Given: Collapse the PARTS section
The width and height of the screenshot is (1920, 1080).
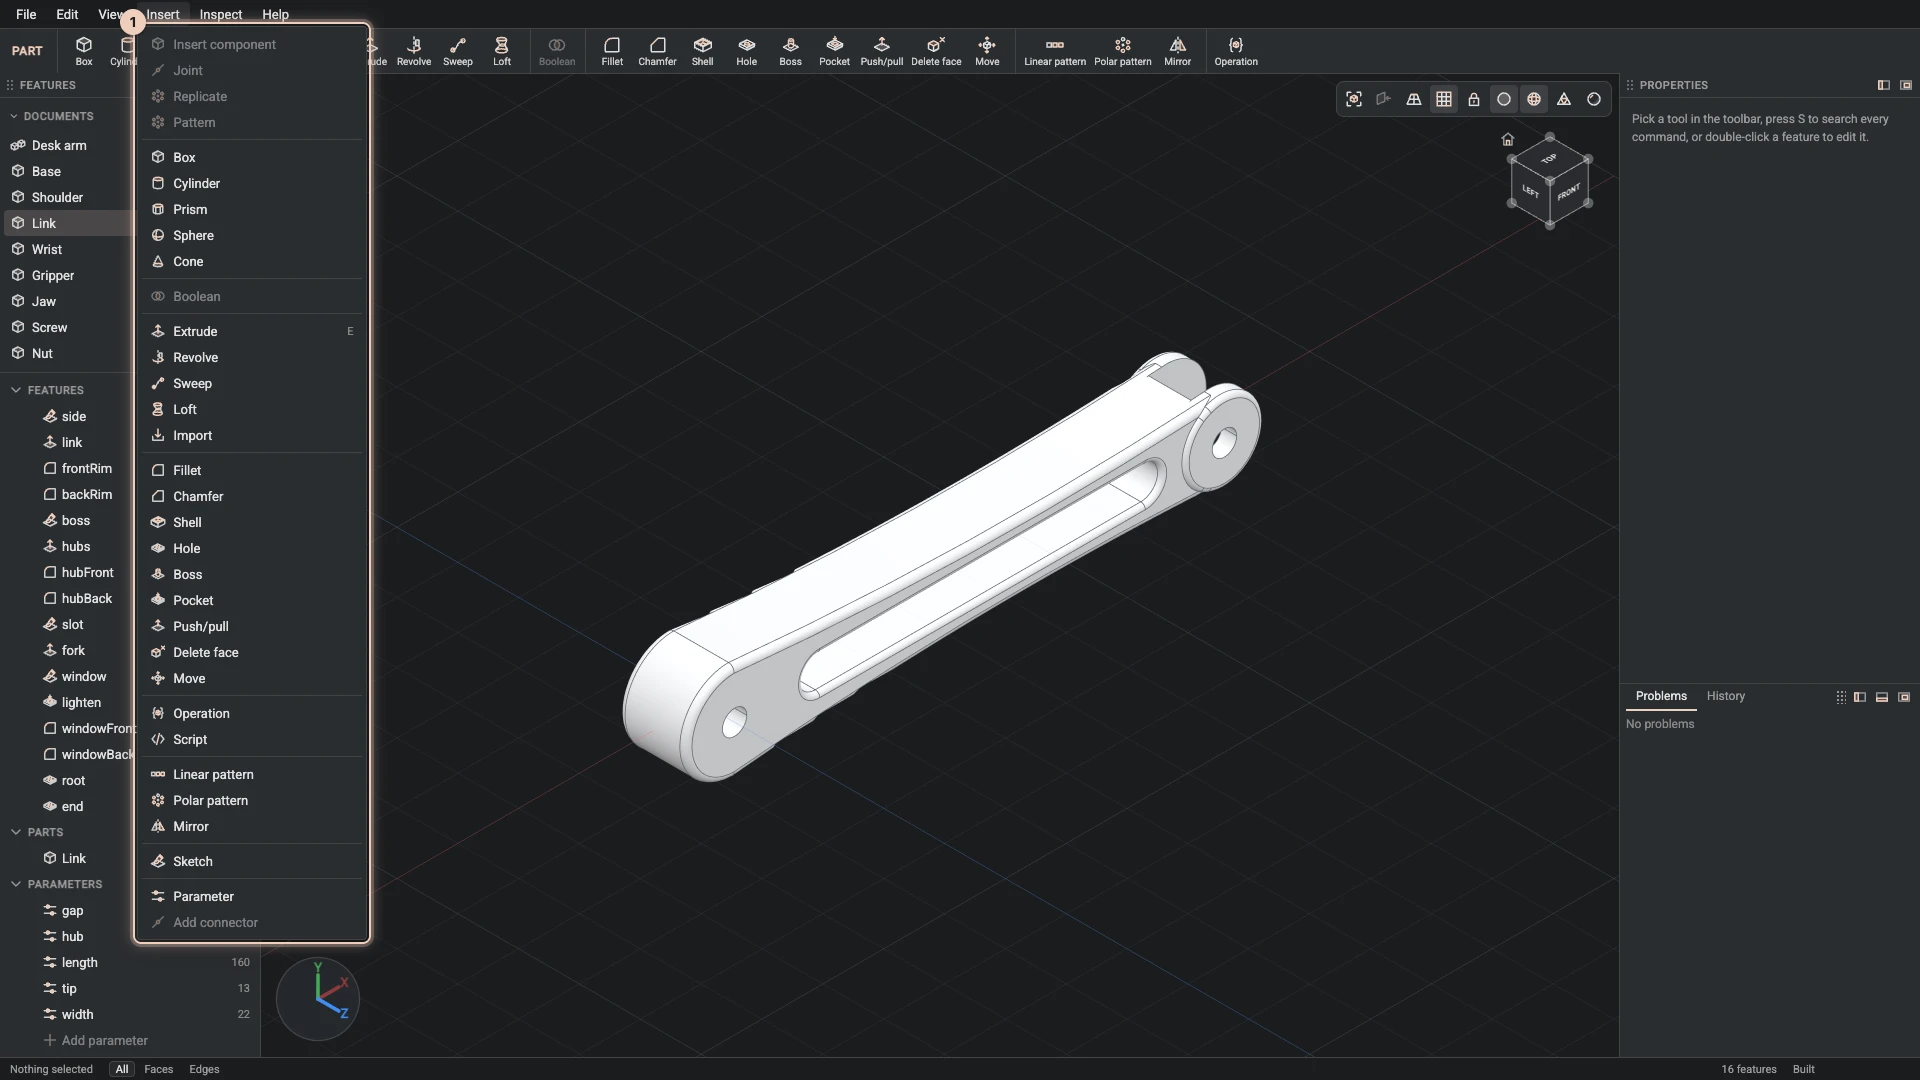Looking at the screenshot, I should point(16,832).
